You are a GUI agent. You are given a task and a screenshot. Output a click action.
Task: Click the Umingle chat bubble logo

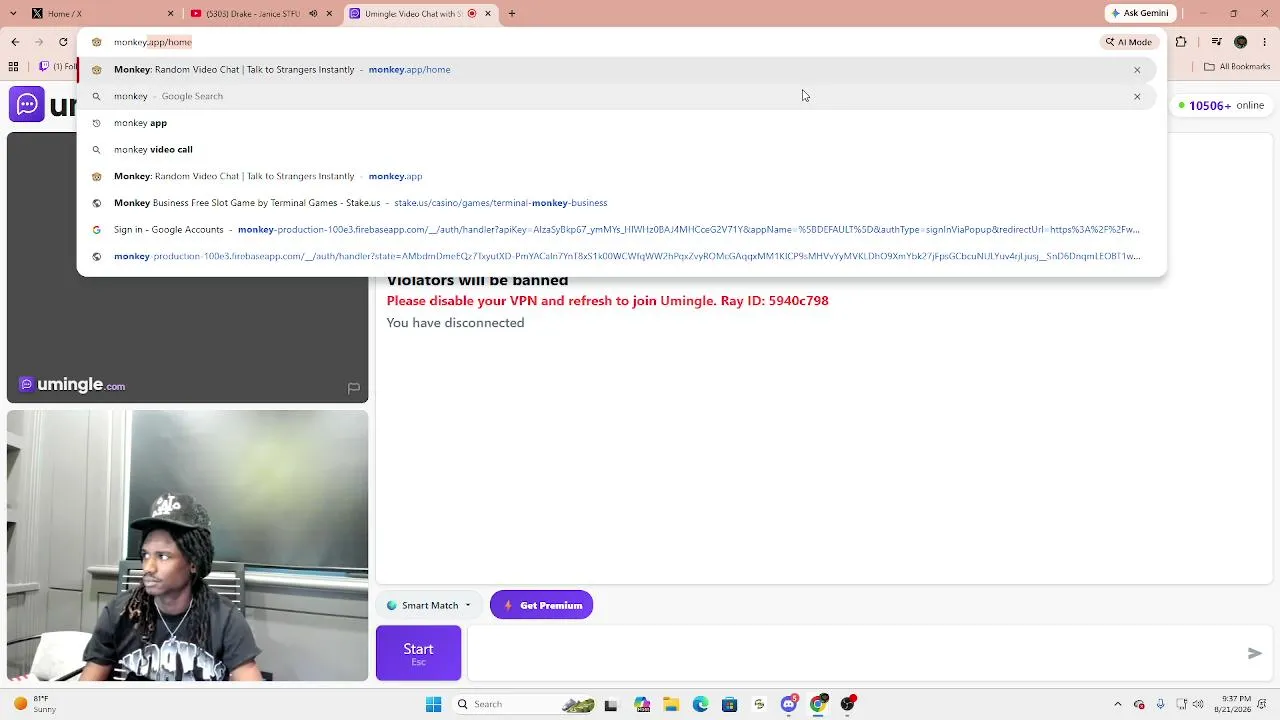coord(27,104)
